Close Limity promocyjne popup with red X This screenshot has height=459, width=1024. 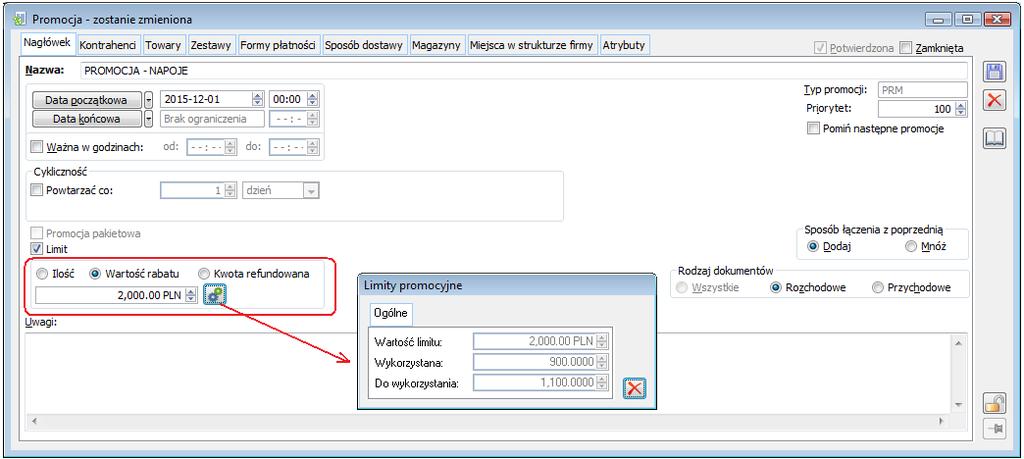click(x=634, y=388)
